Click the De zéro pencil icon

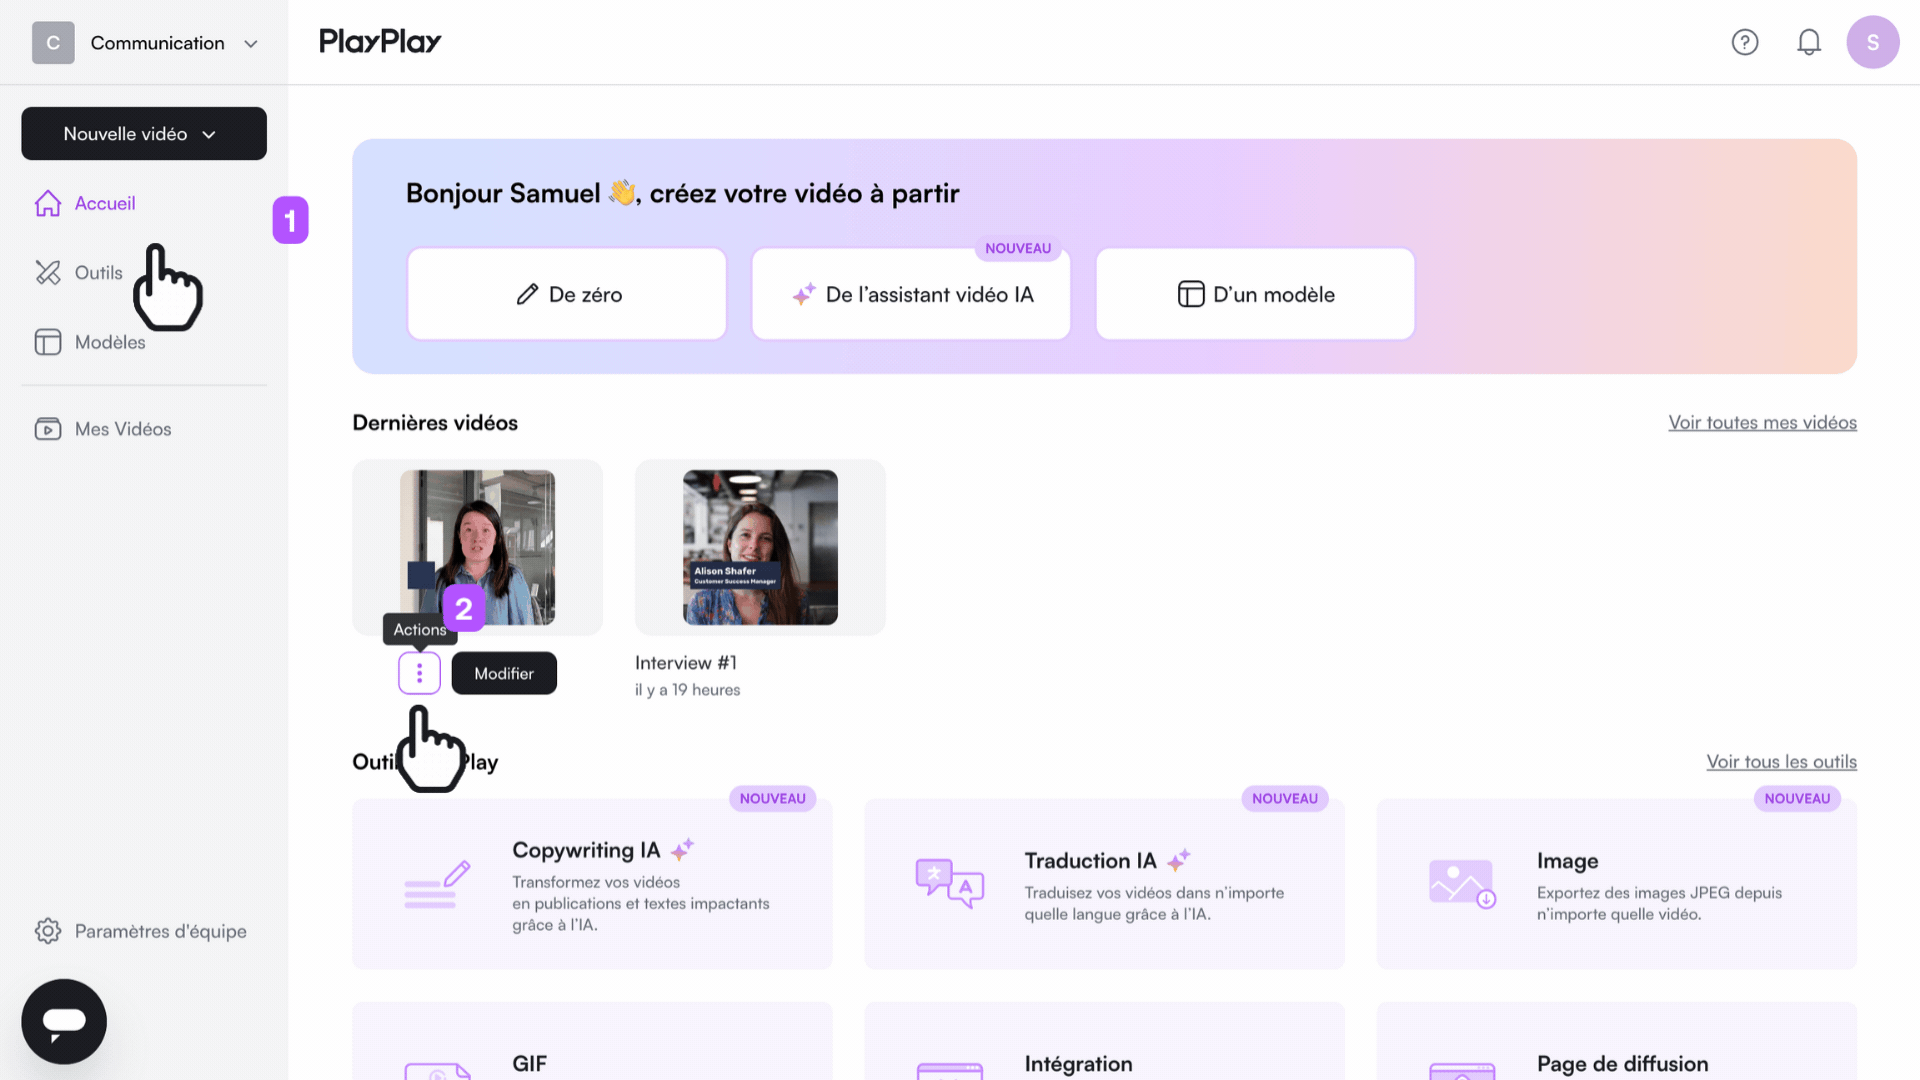click(527, 294)
